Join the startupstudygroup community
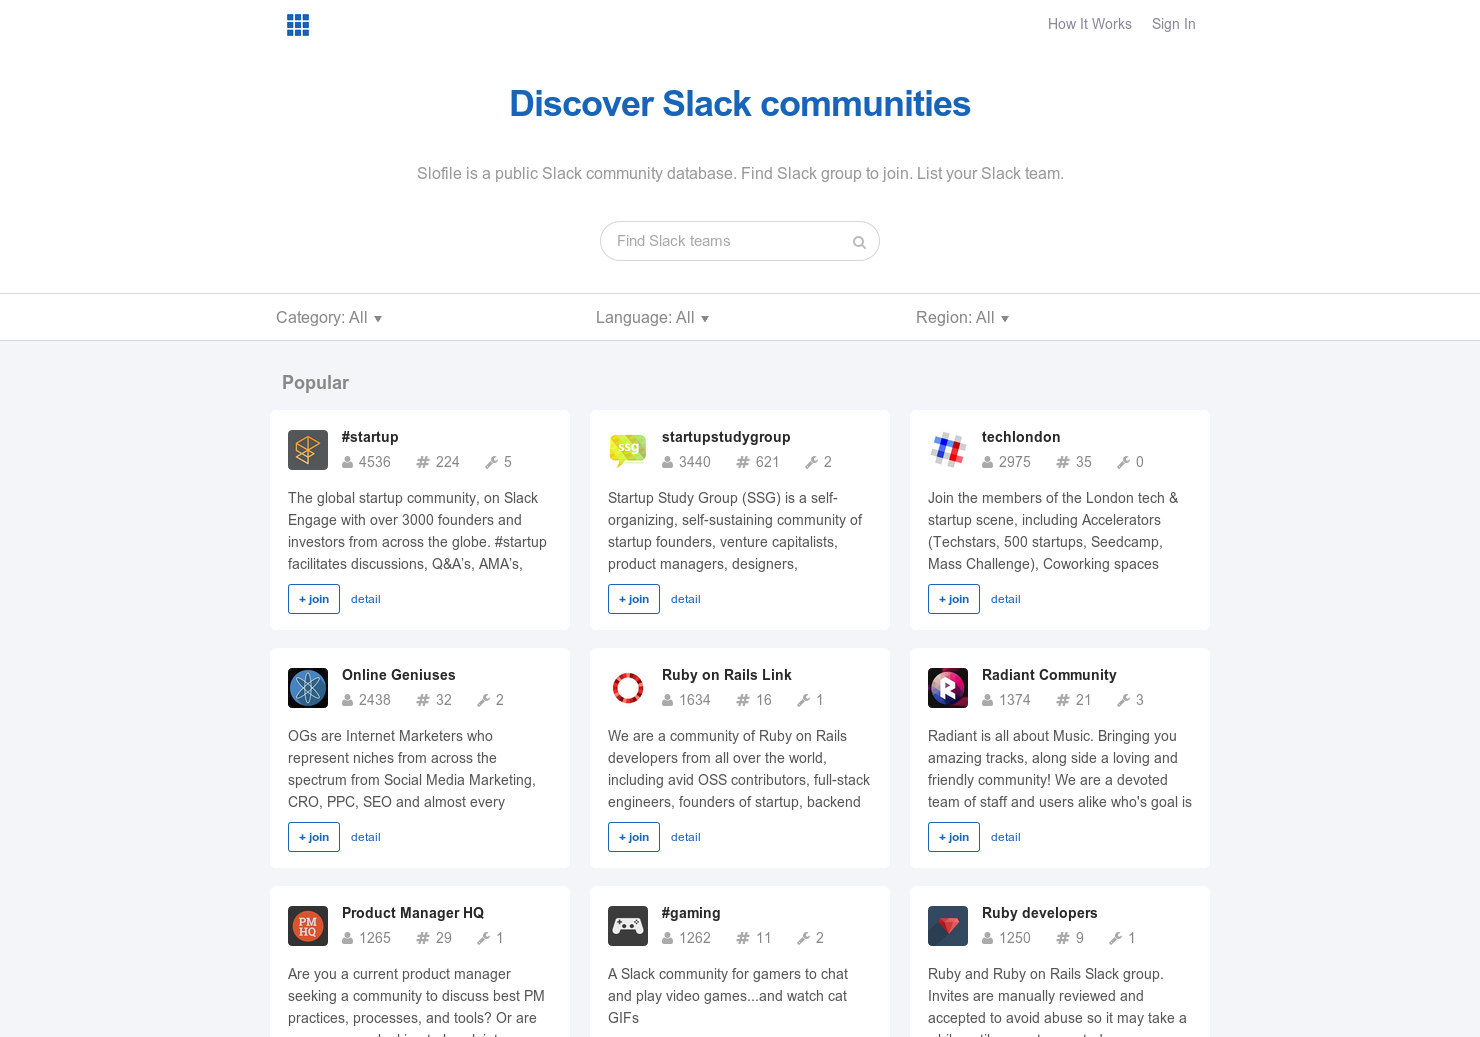Image resolution: width=1480 pixels, height=1037 pixels. (x=634, y=599)
